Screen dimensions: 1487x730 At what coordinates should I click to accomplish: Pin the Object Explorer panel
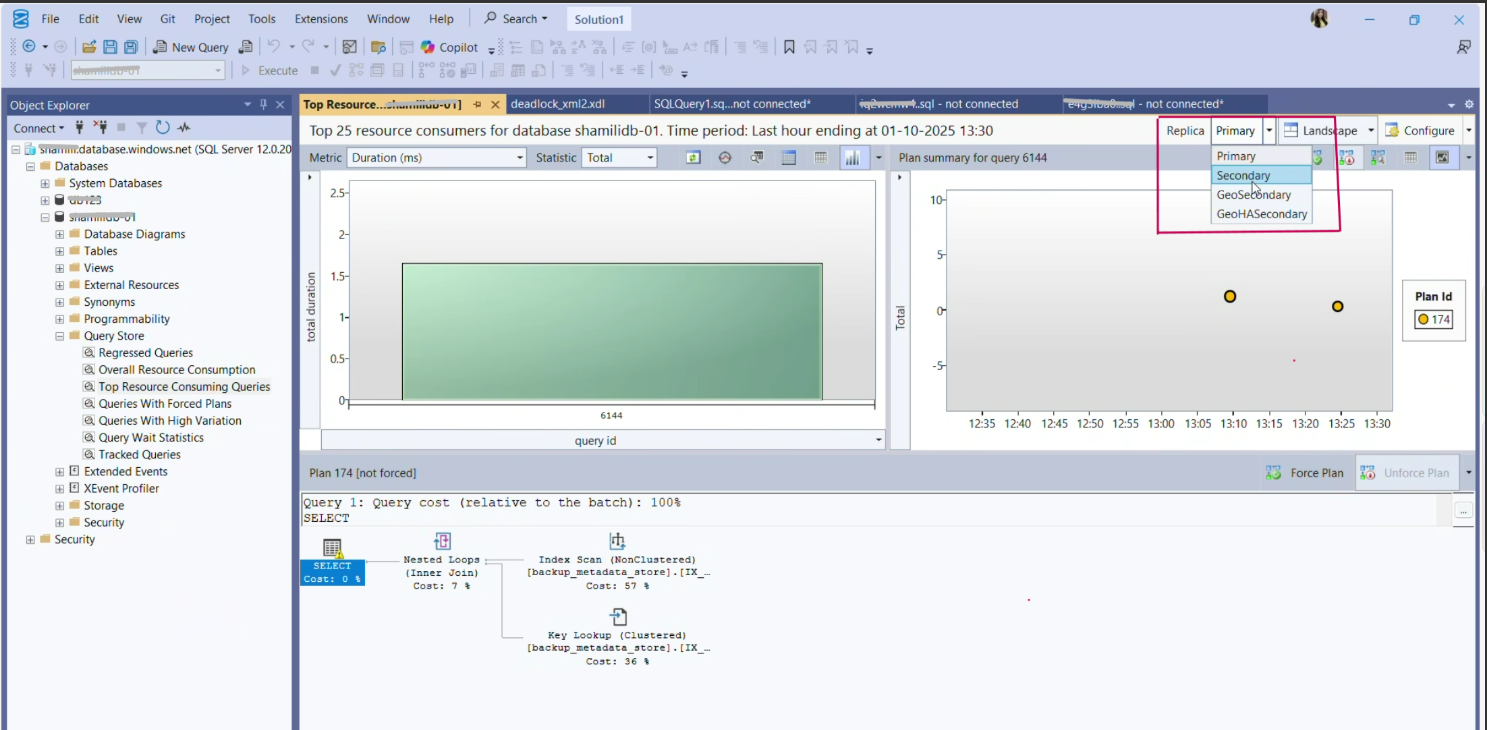click(264, 105)
